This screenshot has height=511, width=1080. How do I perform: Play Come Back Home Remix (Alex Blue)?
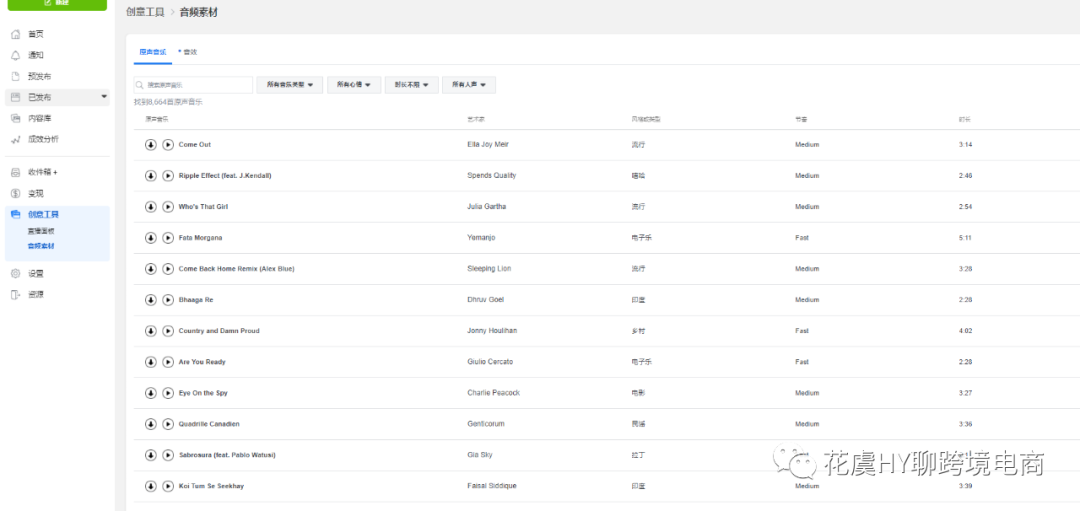pos(168,269)
